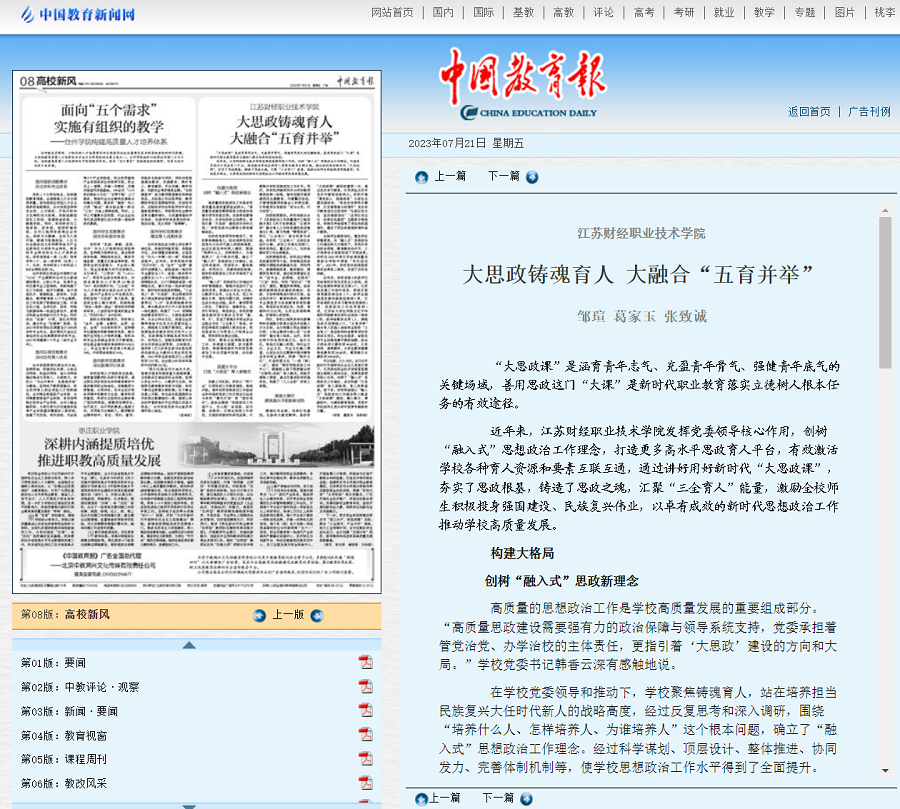The width and height of the screenshot is (900, 809).
Task: Select 高考 in the top navigation
Action: pos(644,13)
